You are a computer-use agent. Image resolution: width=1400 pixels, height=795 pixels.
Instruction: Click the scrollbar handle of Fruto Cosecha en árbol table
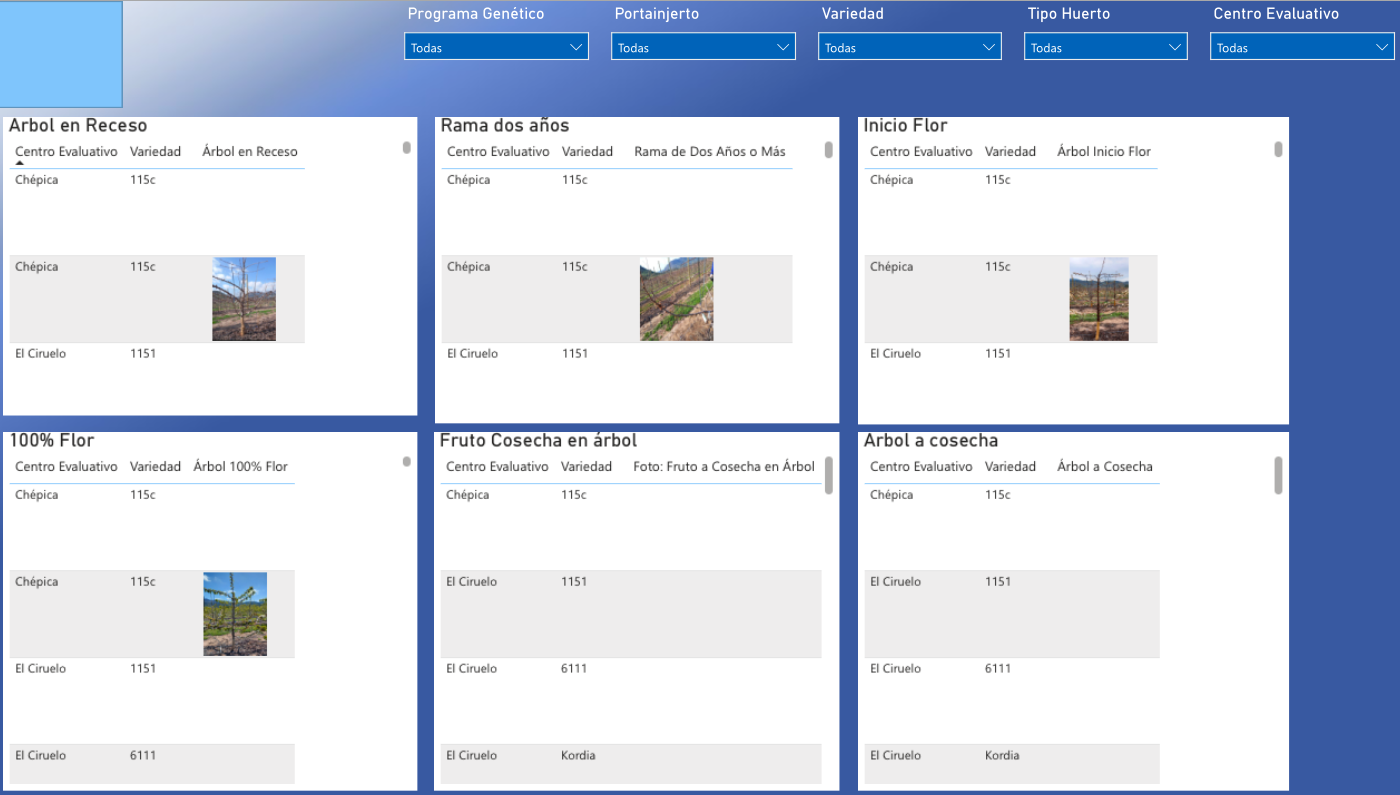click(x=829, y=475)
